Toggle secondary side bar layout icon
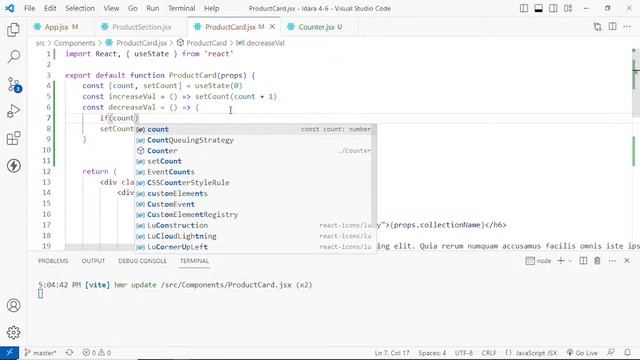 point(553,9)
